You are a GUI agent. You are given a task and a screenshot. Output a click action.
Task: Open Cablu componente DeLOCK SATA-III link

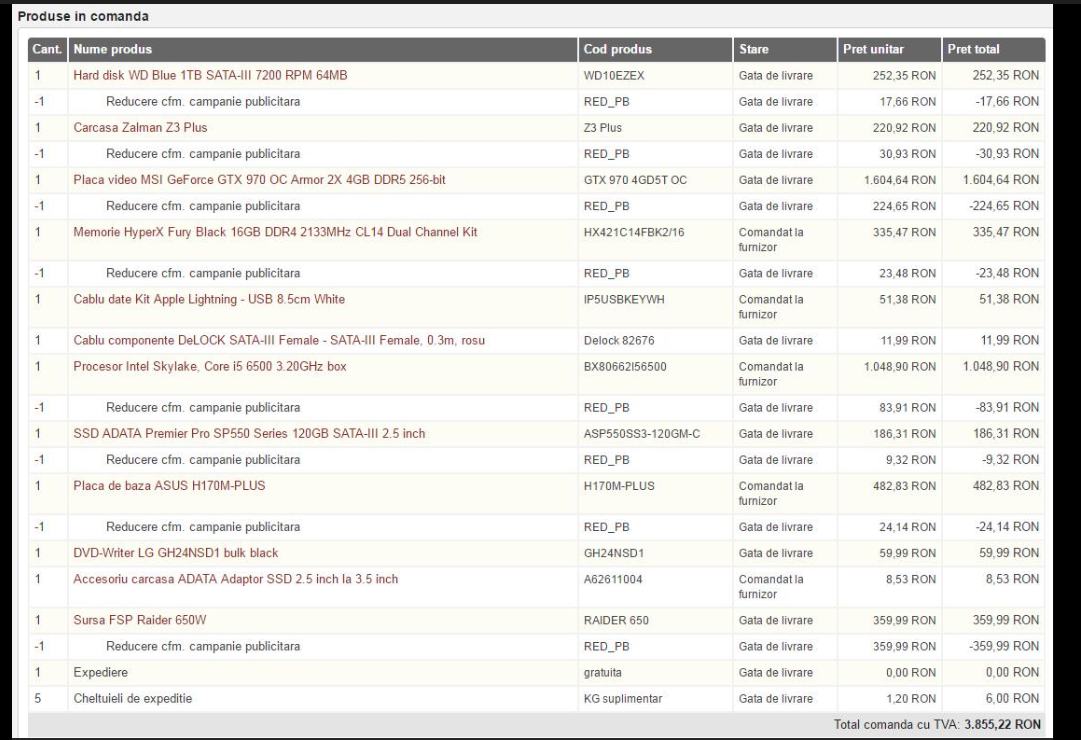(x=279, y=340)
